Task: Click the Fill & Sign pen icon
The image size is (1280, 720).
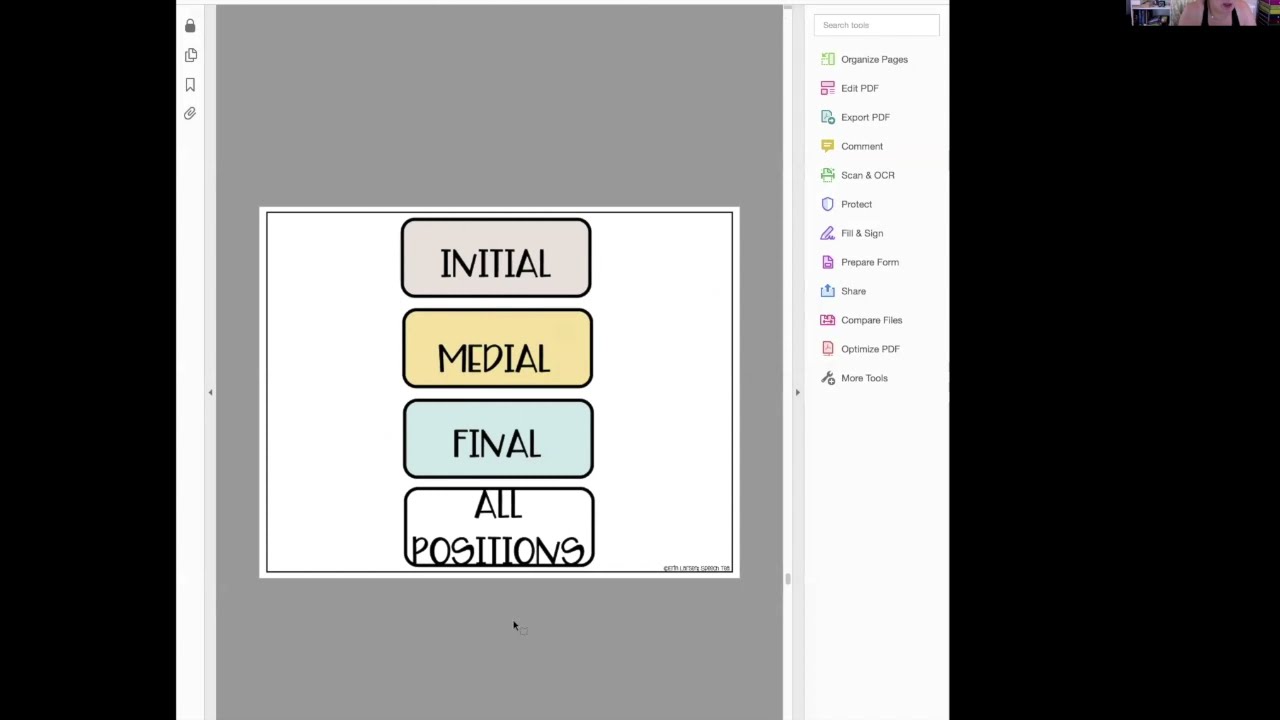Action: 827,233
